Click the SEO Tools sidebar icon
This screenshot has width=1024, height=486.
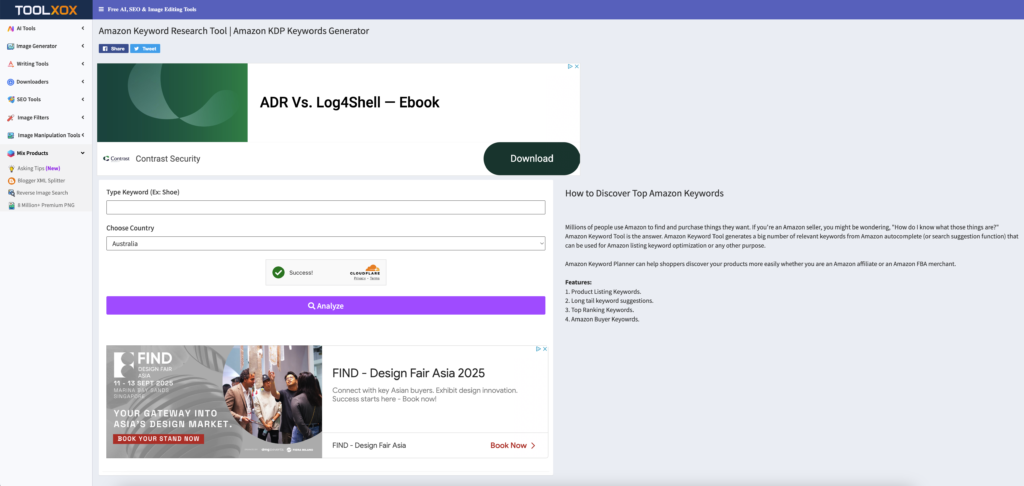(10, 100)
